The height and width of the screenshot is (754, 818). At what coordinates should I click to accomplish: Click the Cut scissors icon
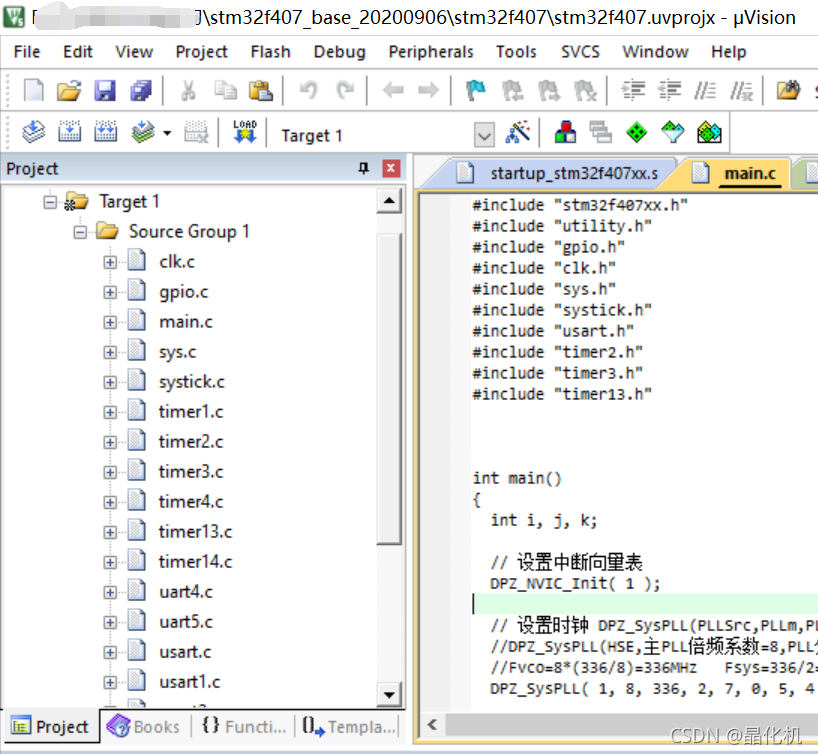click(188, 90)
